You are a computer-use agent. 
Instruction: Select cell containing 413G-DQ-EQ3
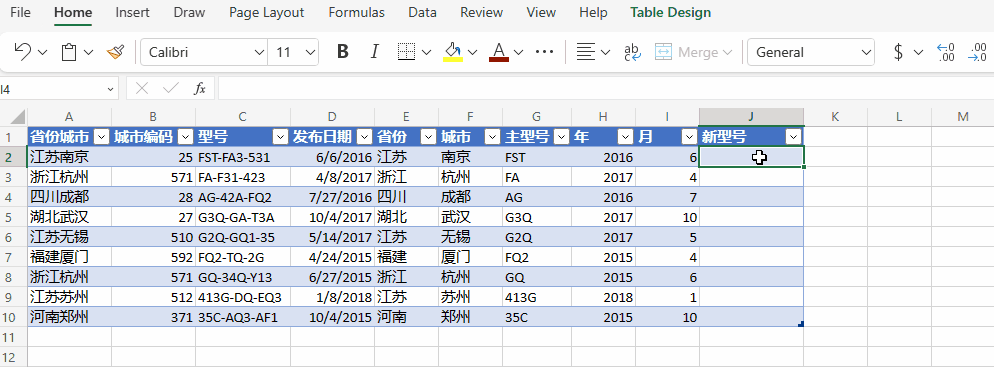pos(243,297)
